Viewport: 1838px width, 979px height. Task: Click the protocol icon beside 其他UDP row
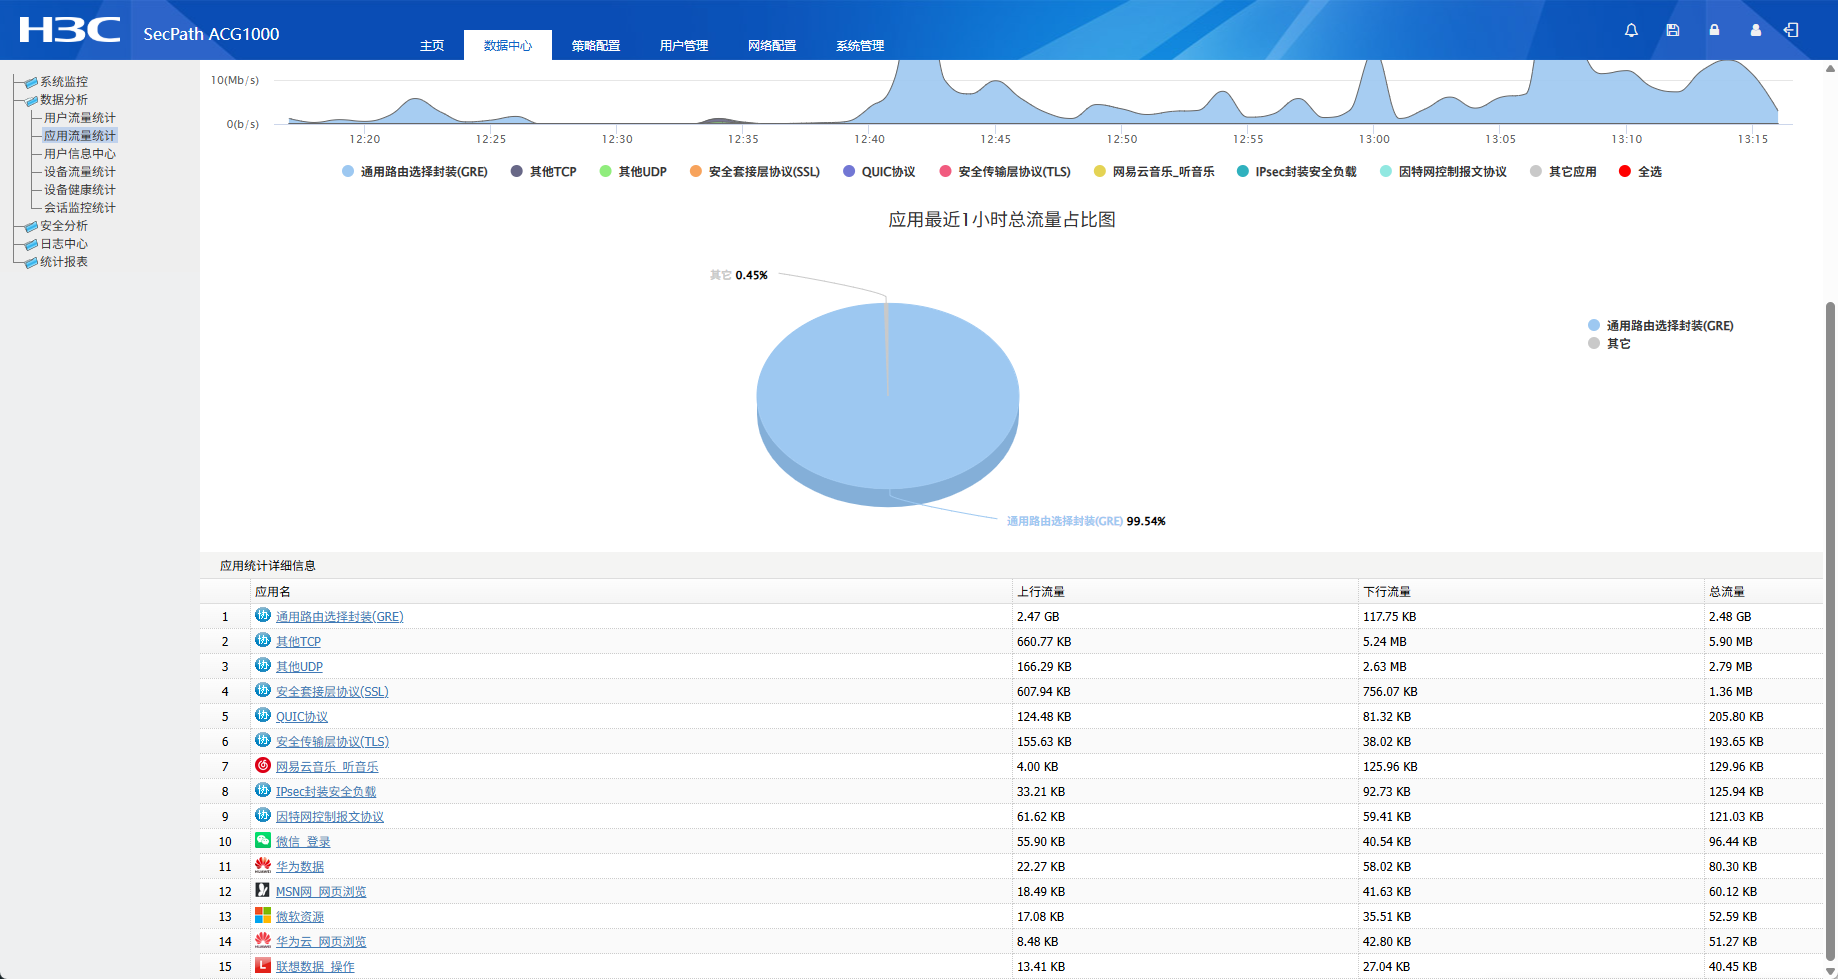tap(263, 665)
